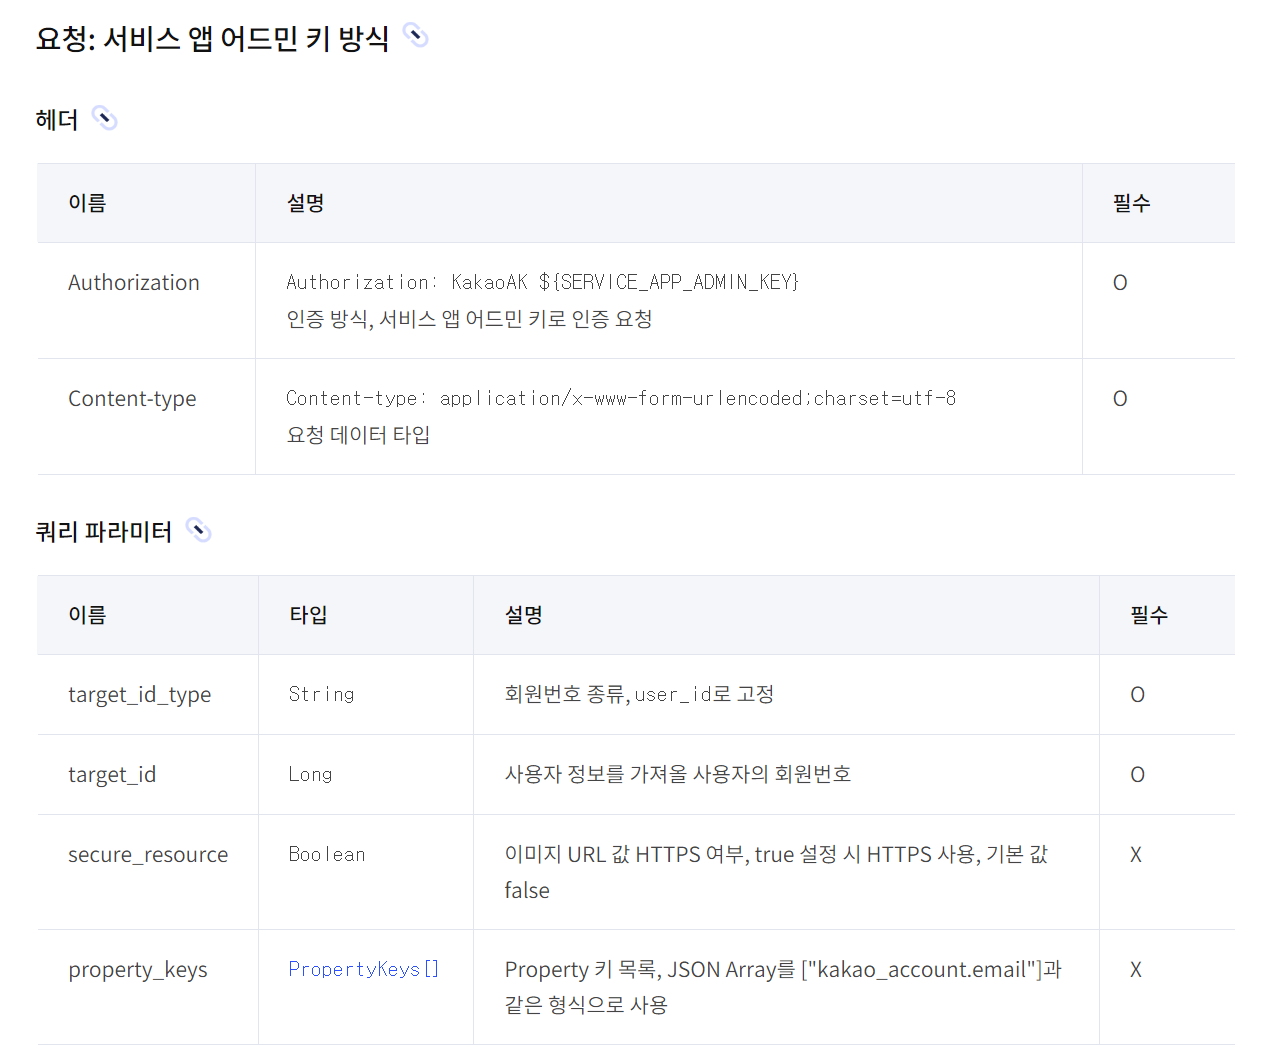The width and height of the screenshot is (1267, 1061).
Task: Click the anchor icon next to 쿼리 파라미터 heading
Action: [x=199, y=531]
